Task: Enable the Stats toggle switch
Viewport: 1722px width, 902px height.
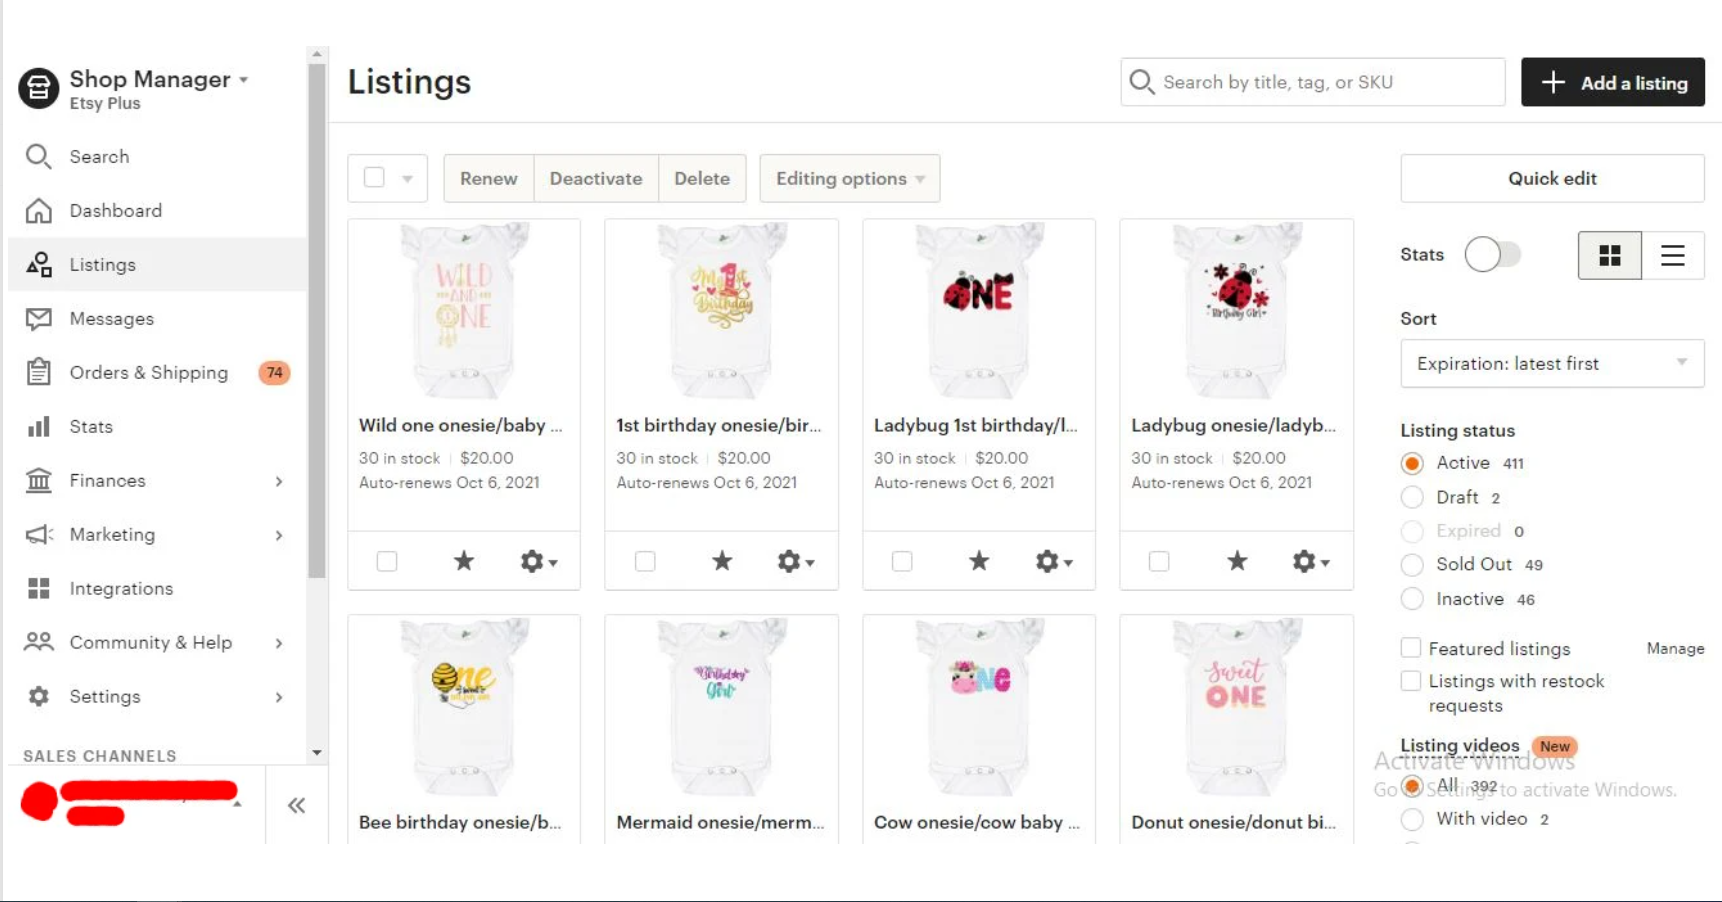Action: point(1494,254)
